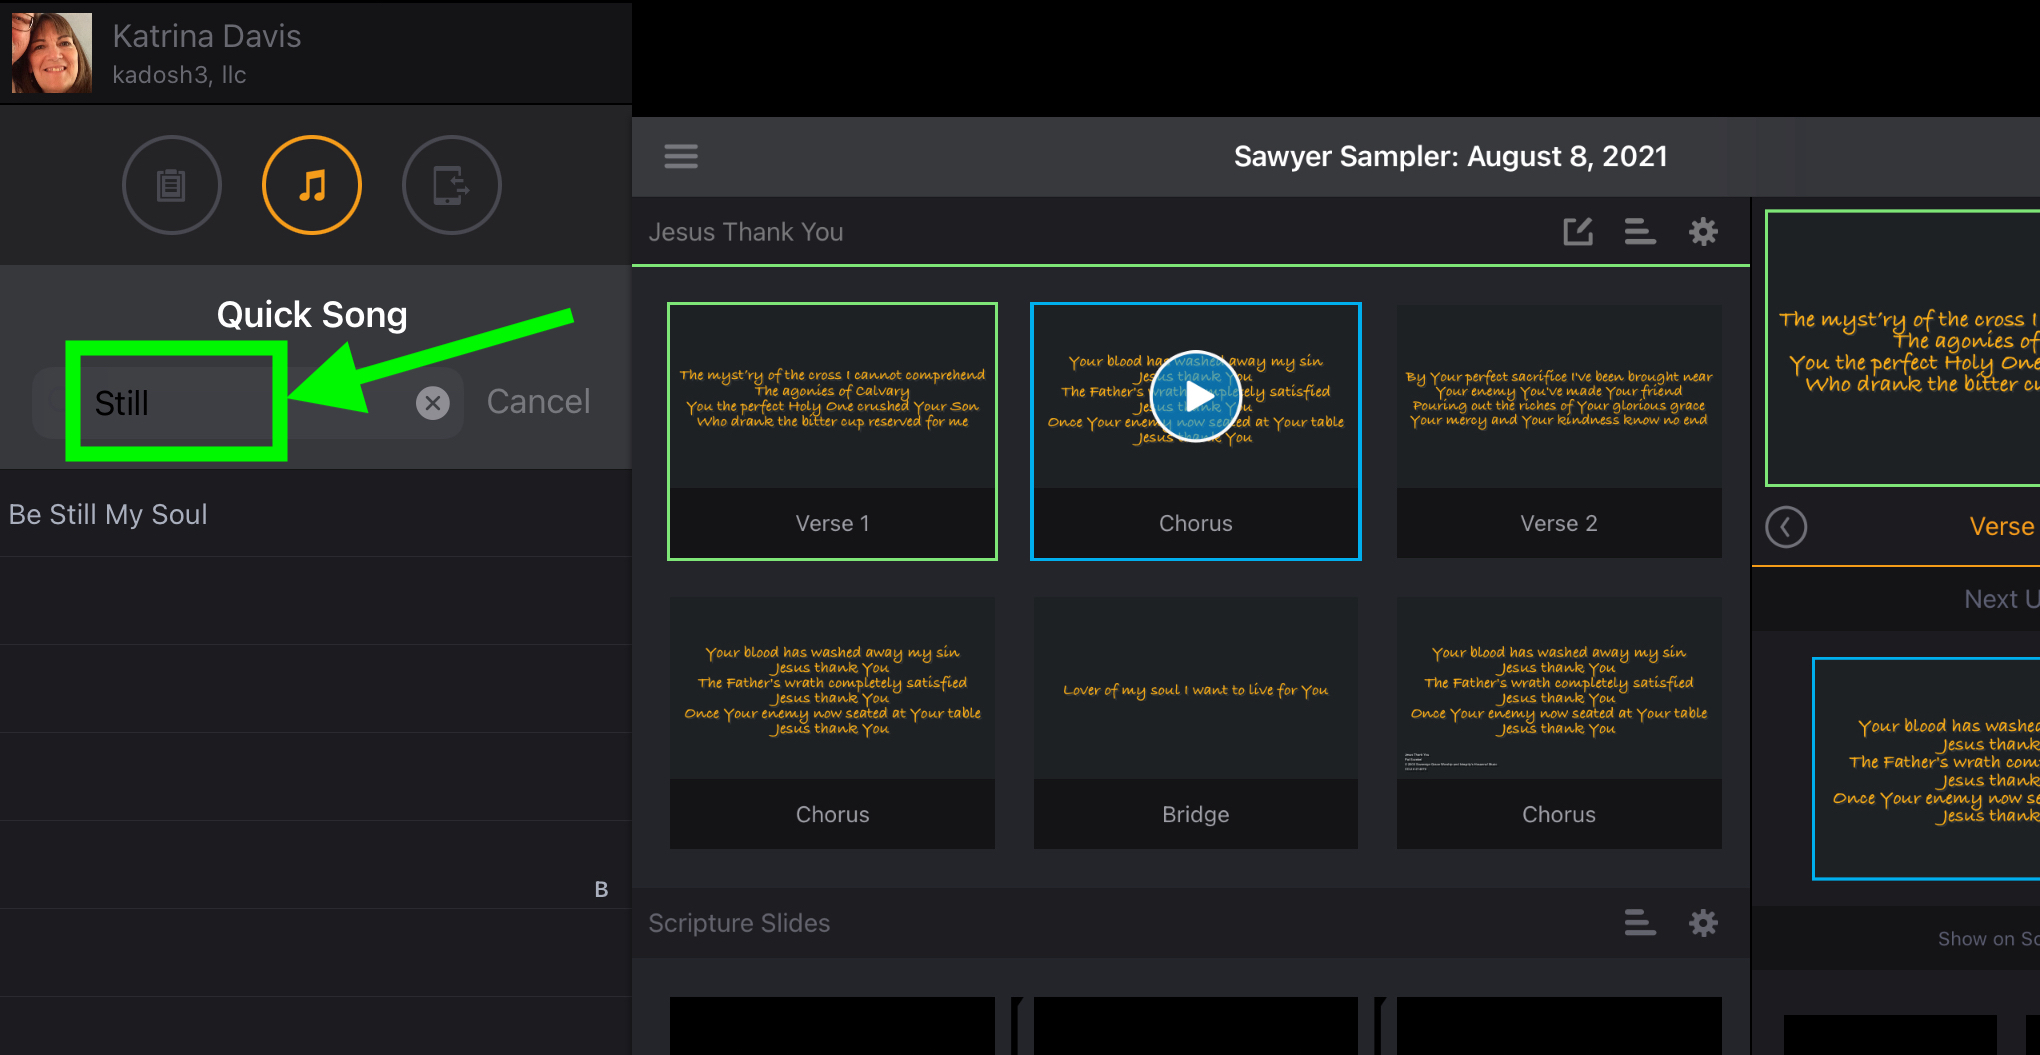Open settings gear for Jesus Thank You
Screen dimensions: 2040x1055
(1703, 232)
